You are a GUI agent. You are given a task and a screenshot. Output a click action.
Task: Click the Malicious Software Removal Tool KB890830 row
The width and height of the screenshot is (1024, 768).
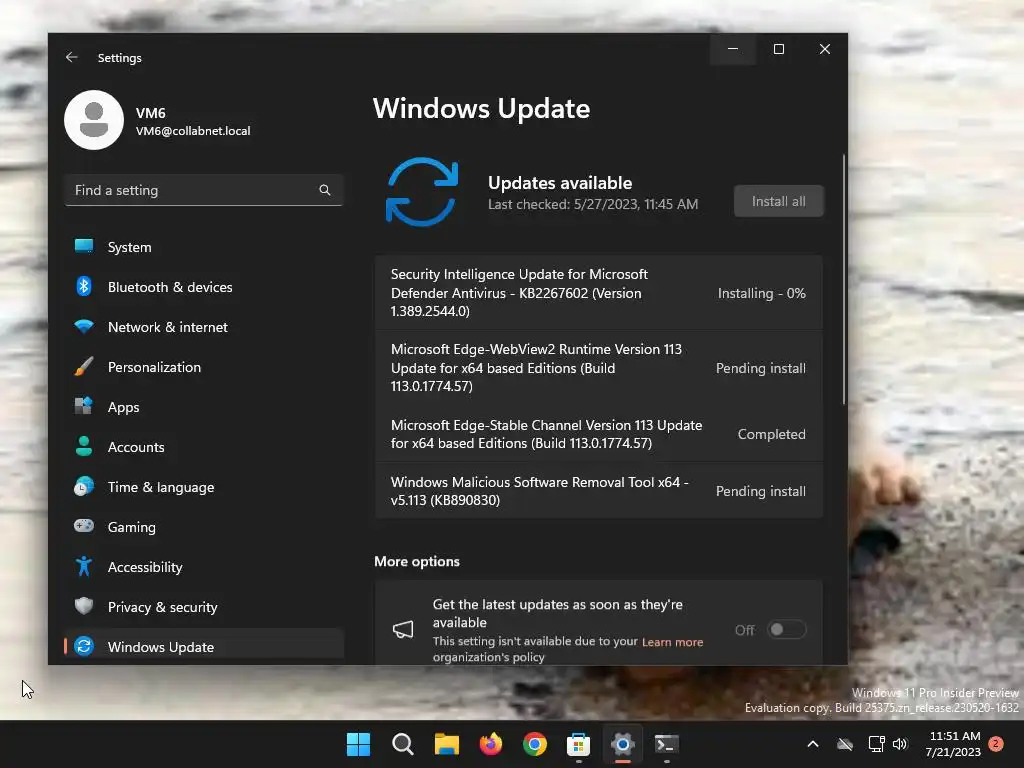599,491
